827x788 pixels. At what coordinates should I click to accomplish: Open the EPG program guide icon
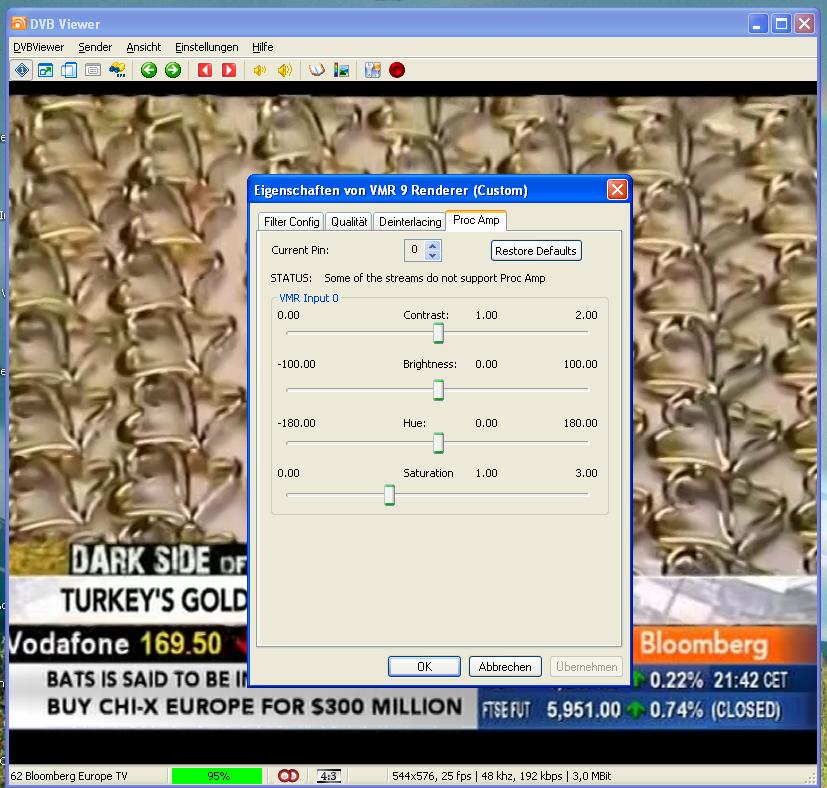(x=117, y=70)
